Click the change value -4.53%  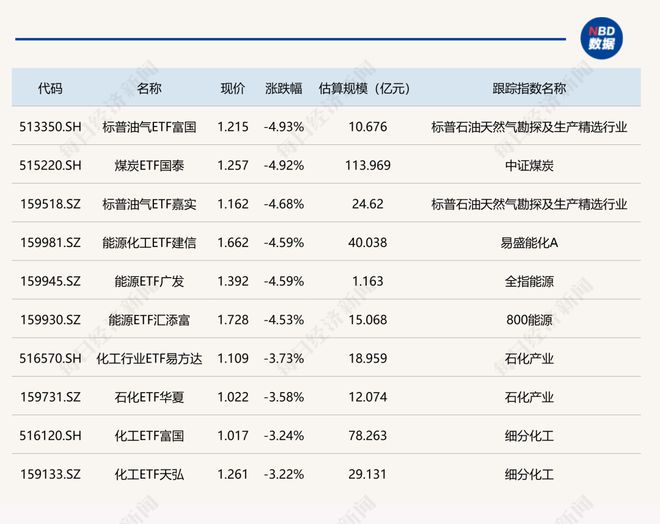coord(284,320)
